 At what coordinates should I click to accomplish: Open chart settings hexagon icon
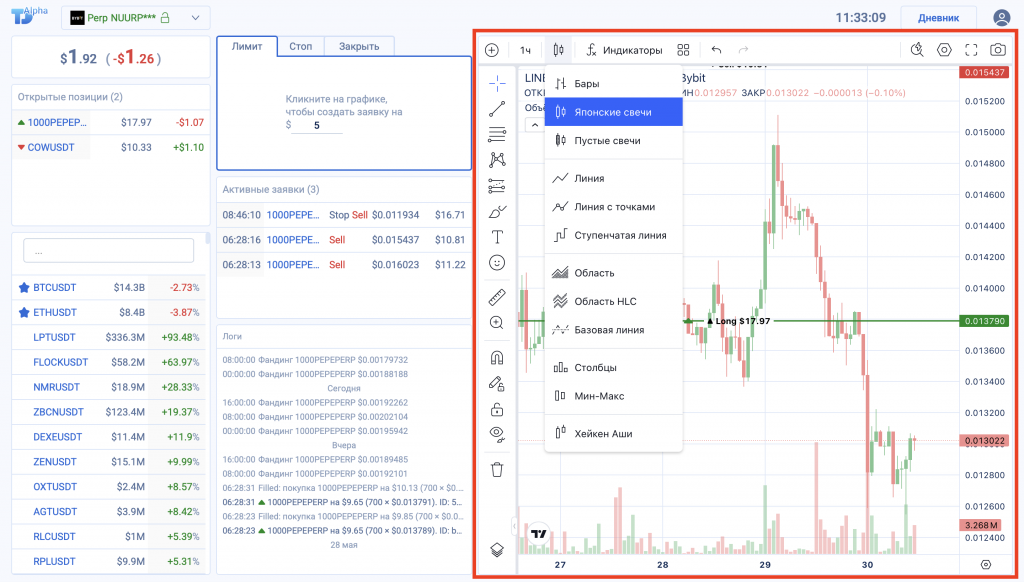[x=944, y=50]
